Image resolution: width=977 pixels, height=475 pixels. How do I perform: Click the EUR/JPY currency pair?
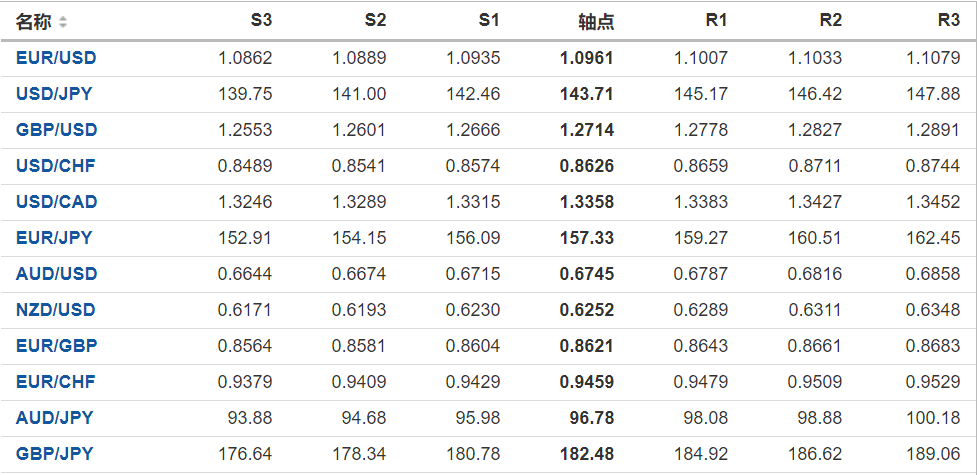(54, 238)
